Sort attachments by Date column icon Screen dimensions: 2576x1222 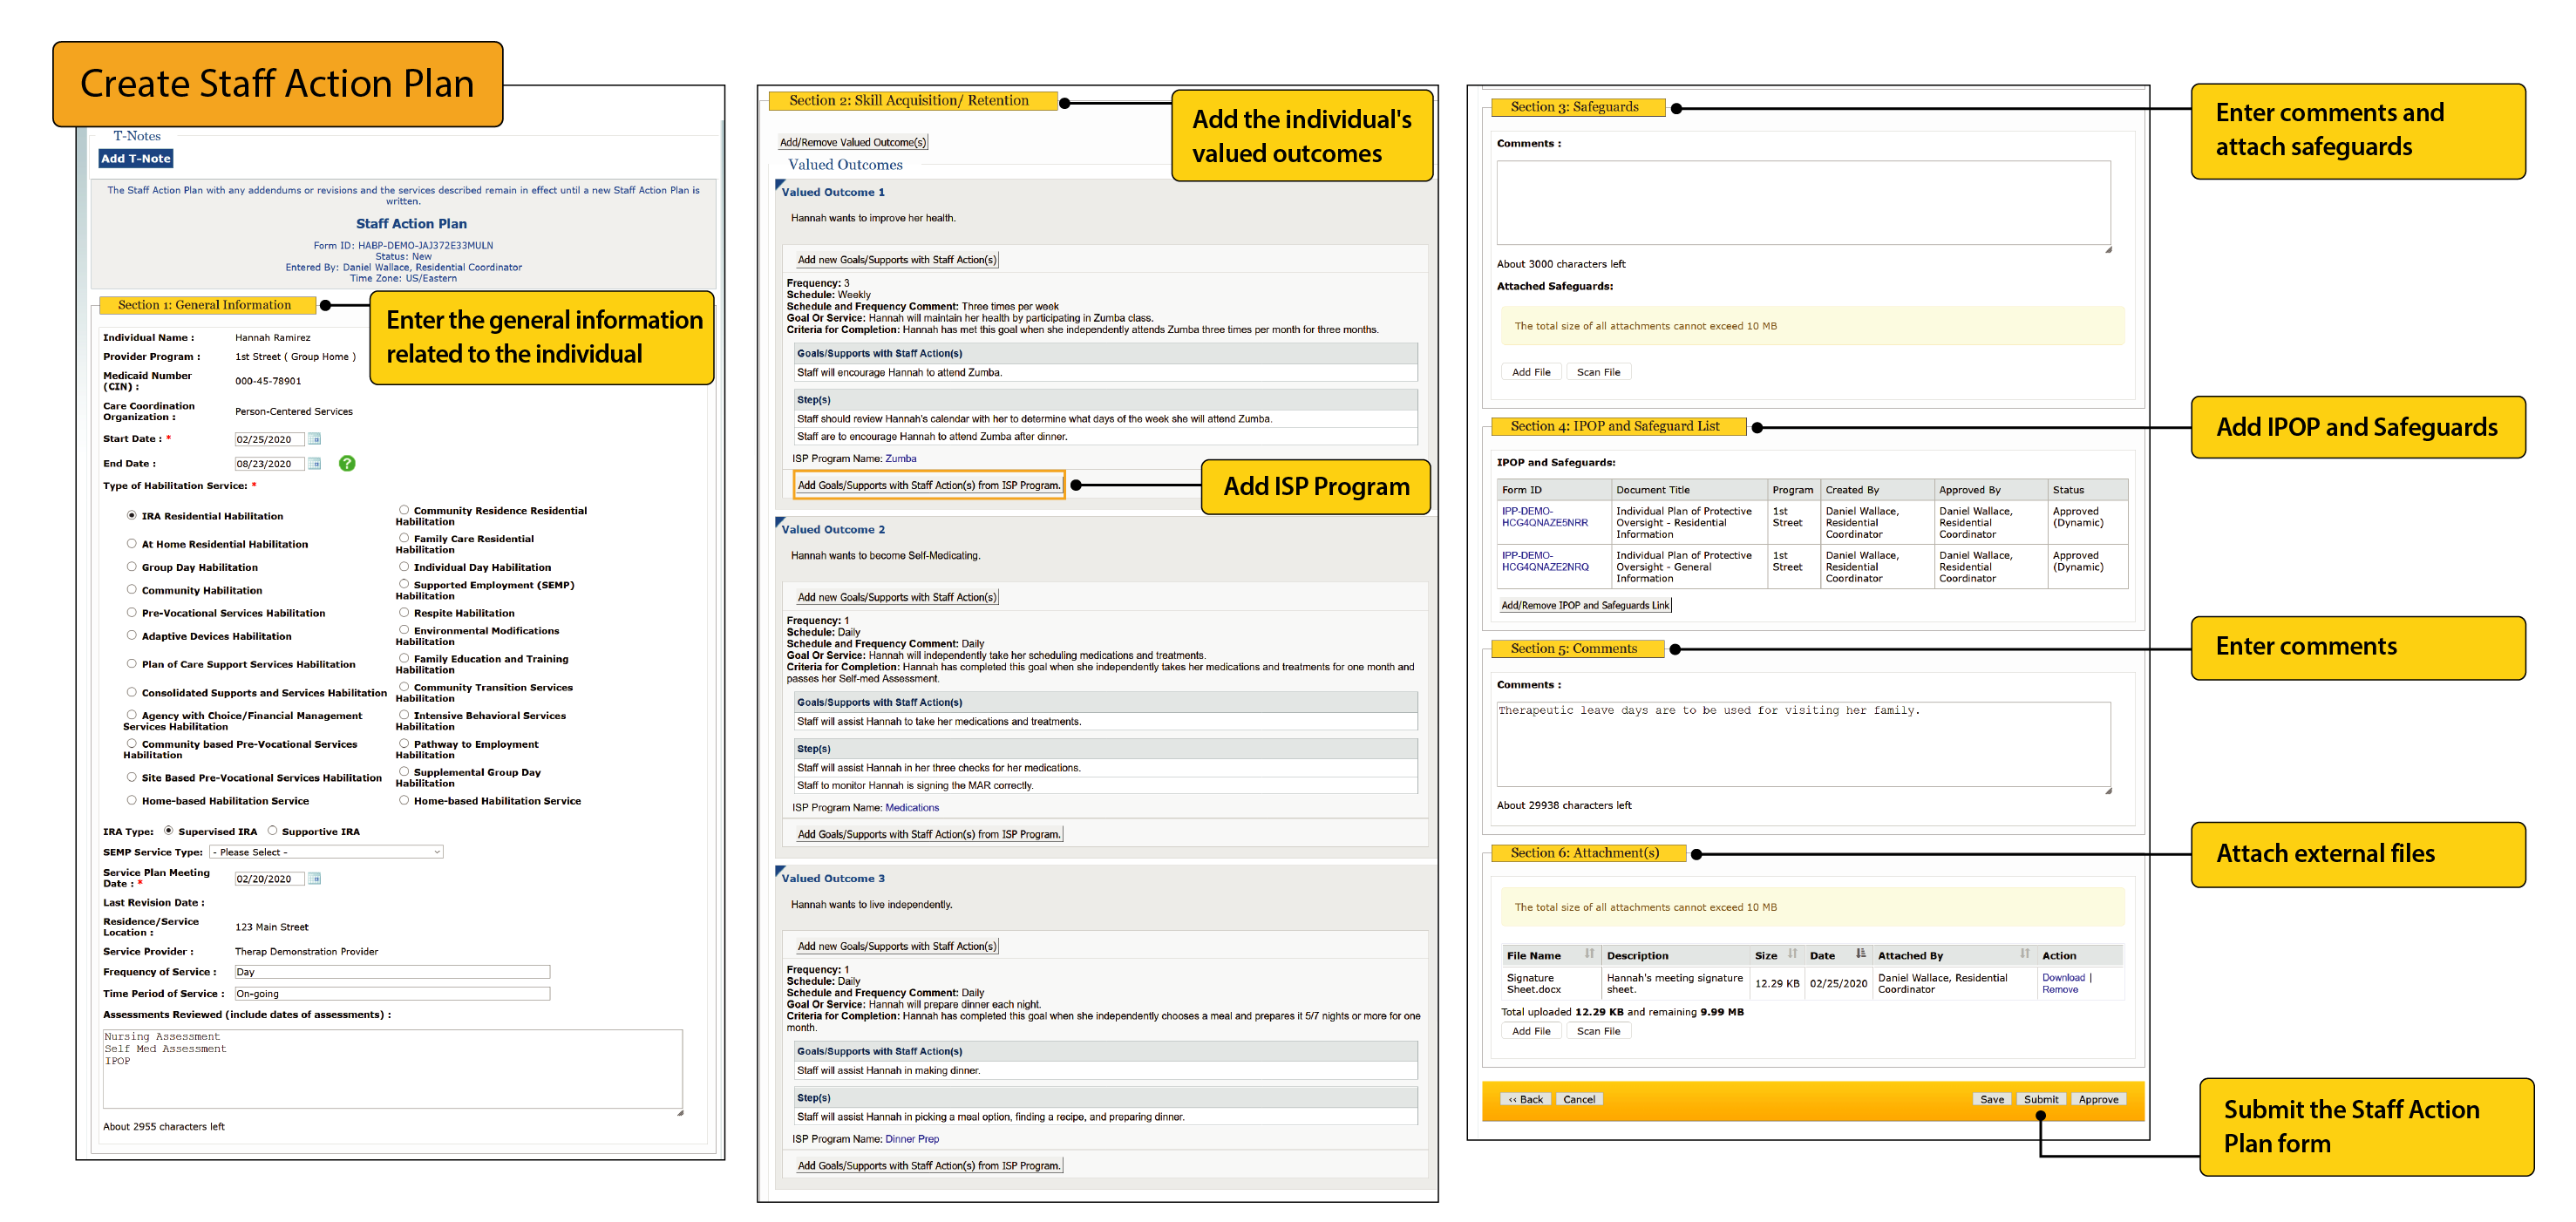(x=1860, y=954)
